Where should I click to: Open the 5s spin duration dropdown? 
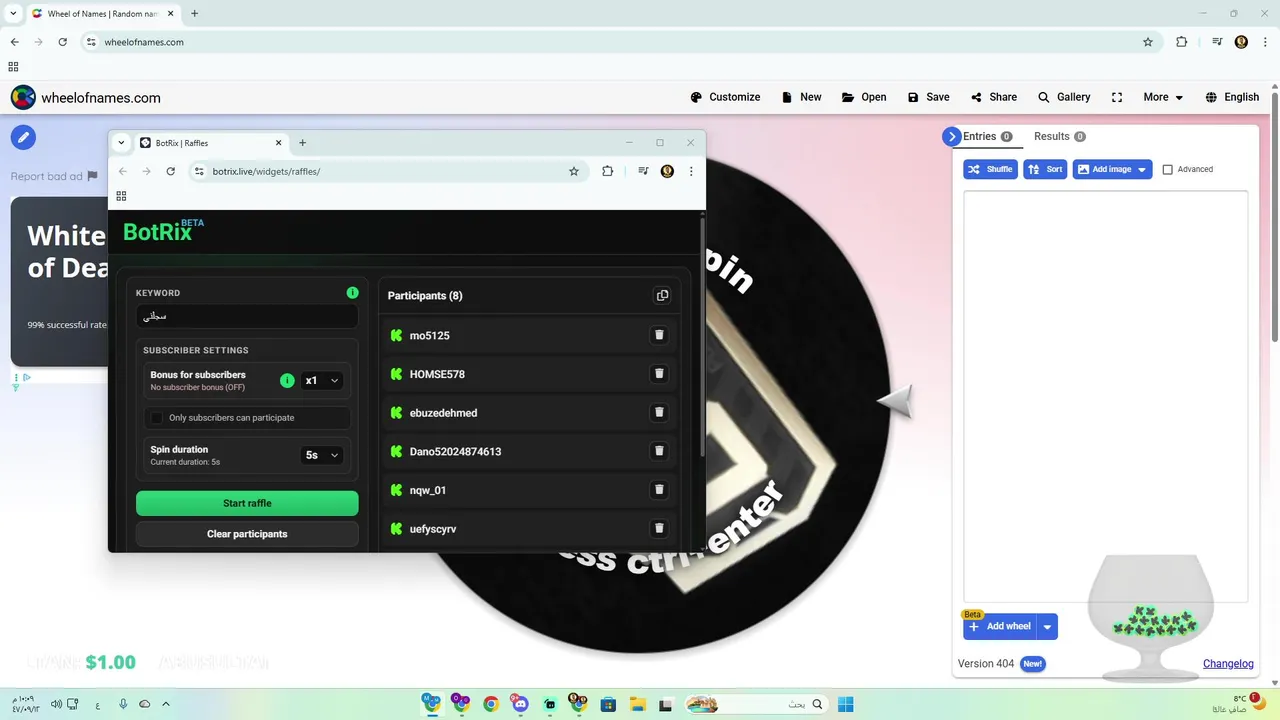coord(322,455)
